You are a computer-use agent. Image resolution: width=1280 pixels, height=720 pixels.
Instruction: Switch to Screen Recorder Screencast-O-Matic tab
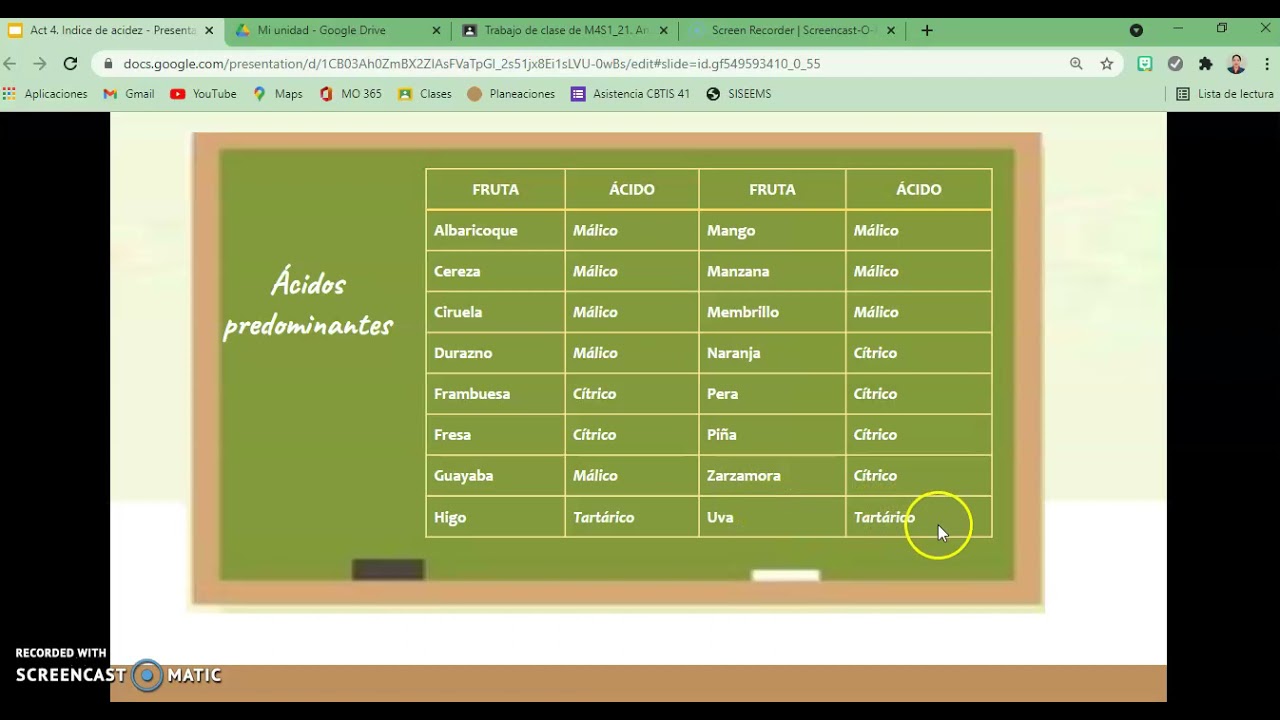click(792, 30)
